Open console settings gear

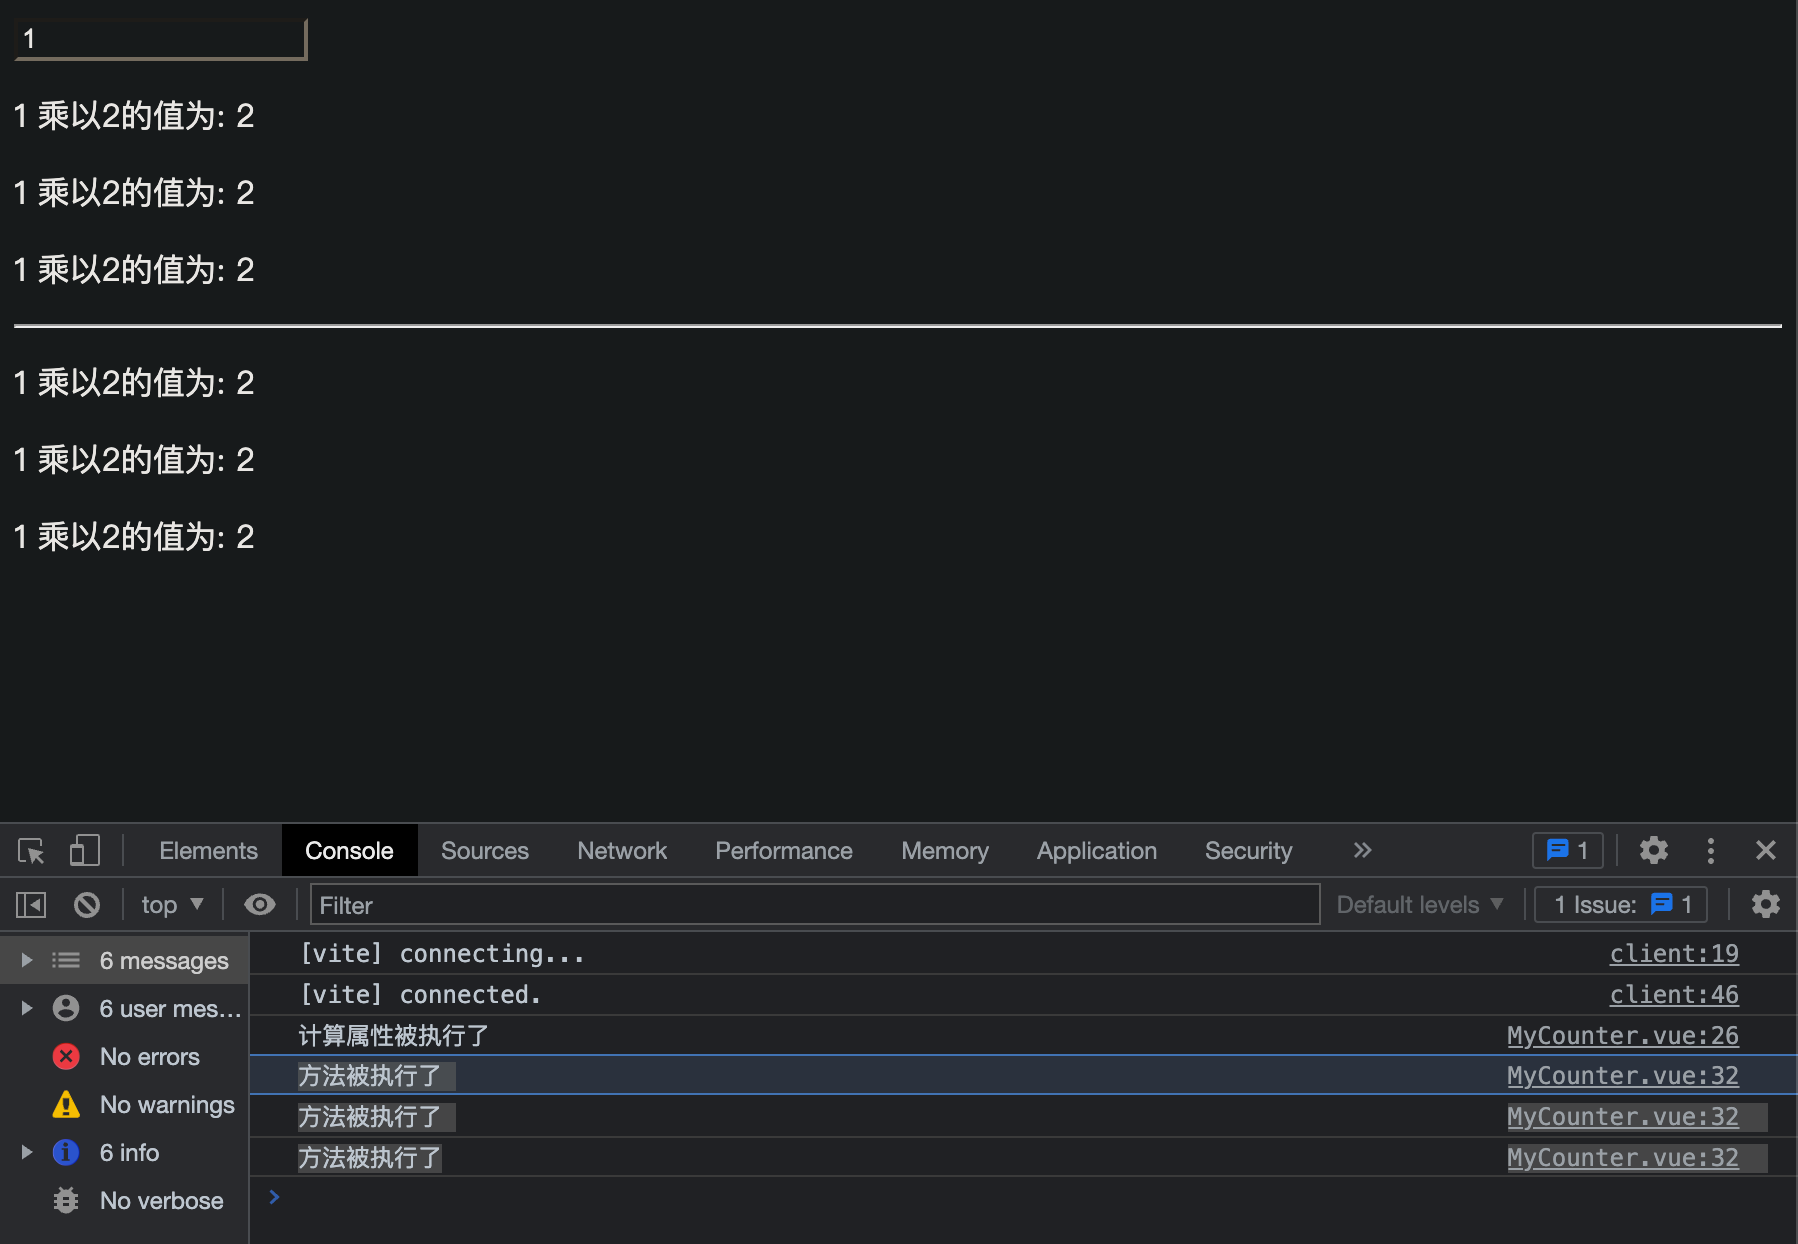pyautogui.click(x=1766, y=905)
